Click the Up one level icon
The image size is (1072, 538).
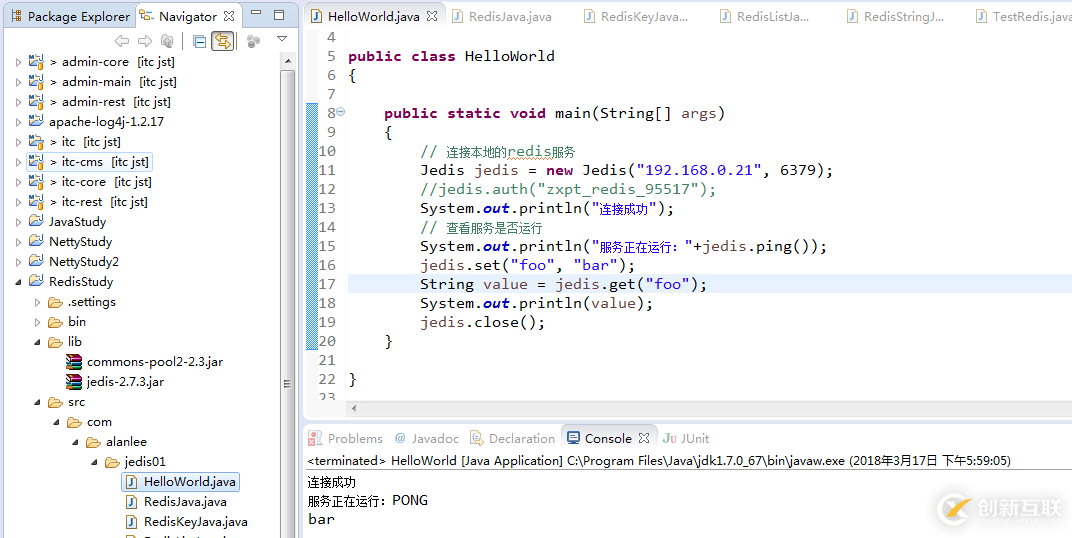pyautogui.click(x=168, y=41)
